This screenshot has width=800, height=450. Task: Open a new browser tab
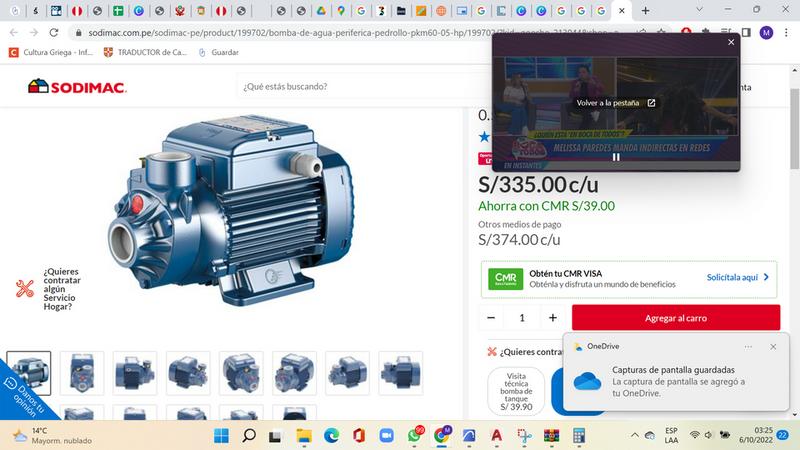tap(645, 10)
